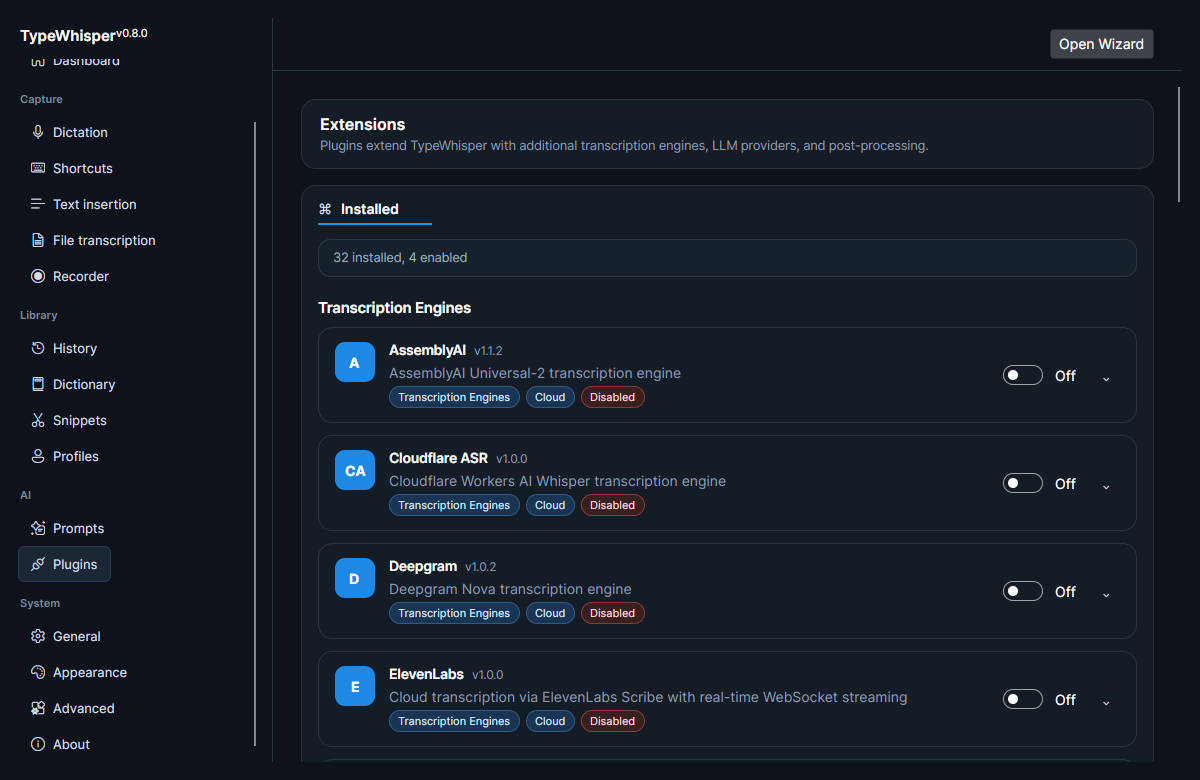Click the Extensions header title

pyautogui.click(x=362, y=124)
